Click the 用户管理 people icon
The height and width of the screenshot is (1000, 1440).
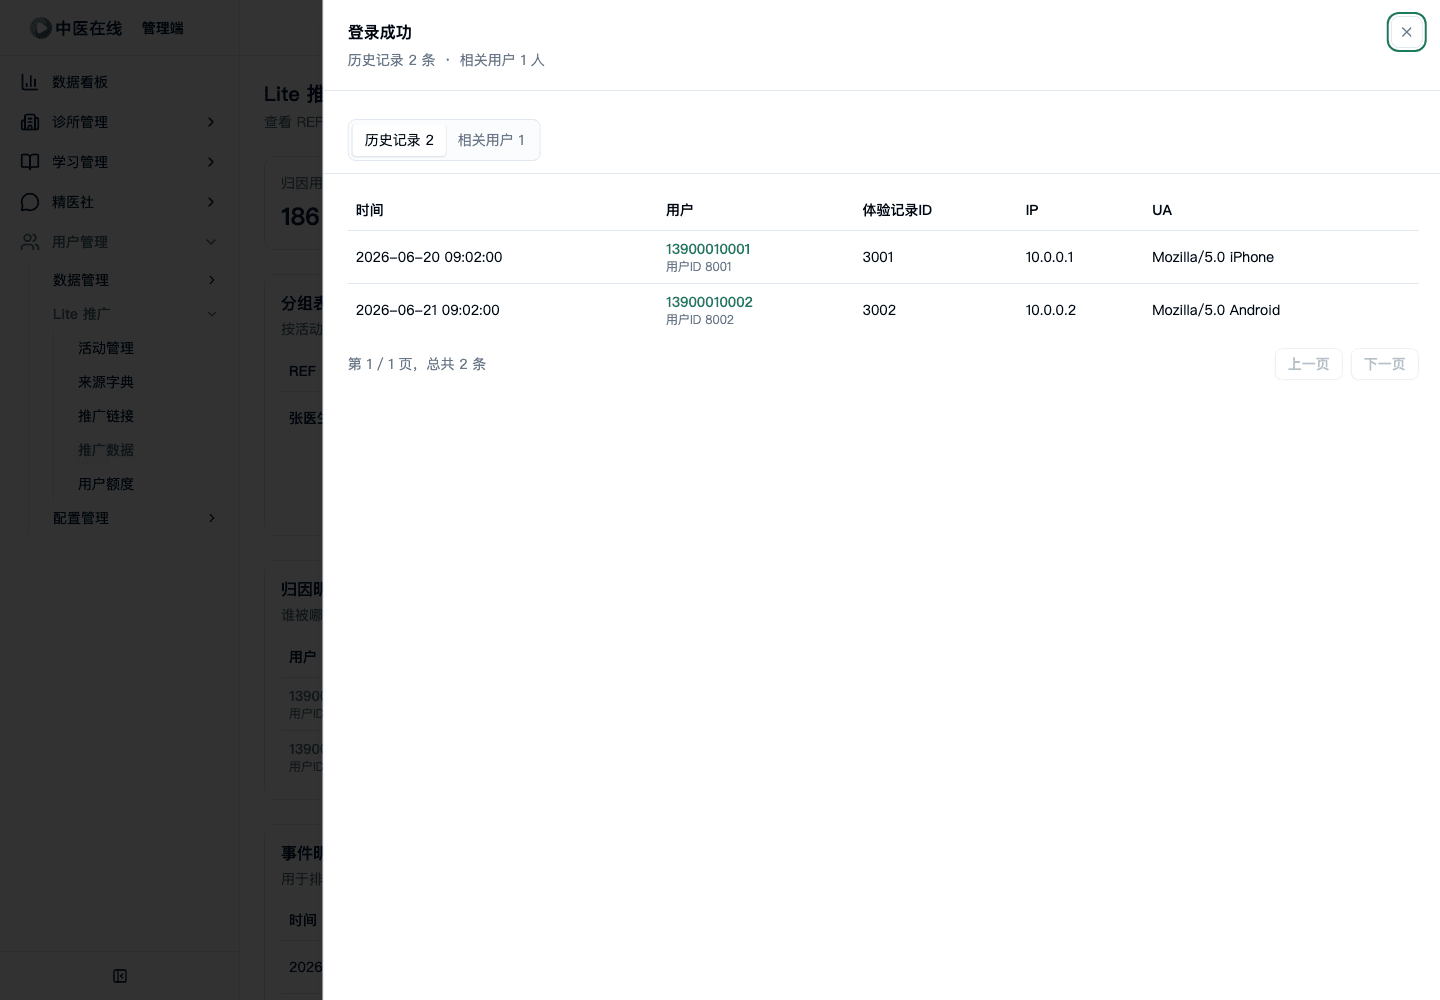pyautogui.click(x=30, y=242)
